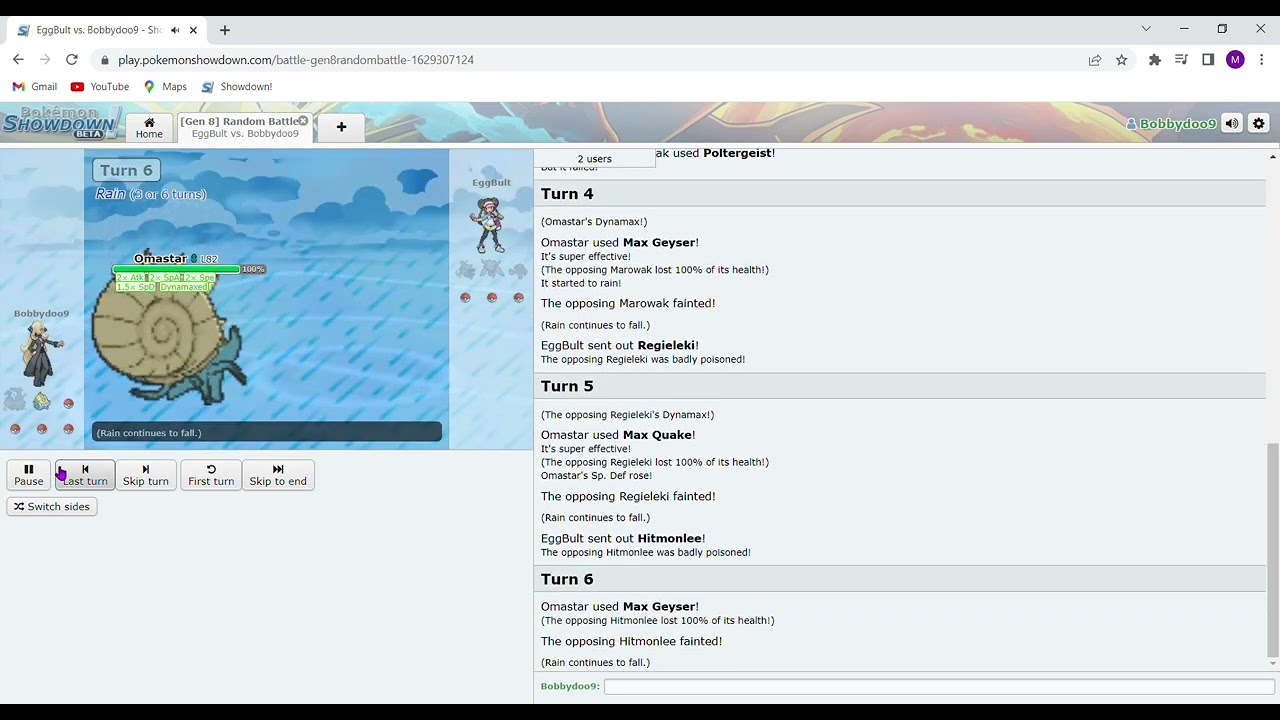The image size is (1280, 720).
Task: Open the Home tab
Action: 149,128
